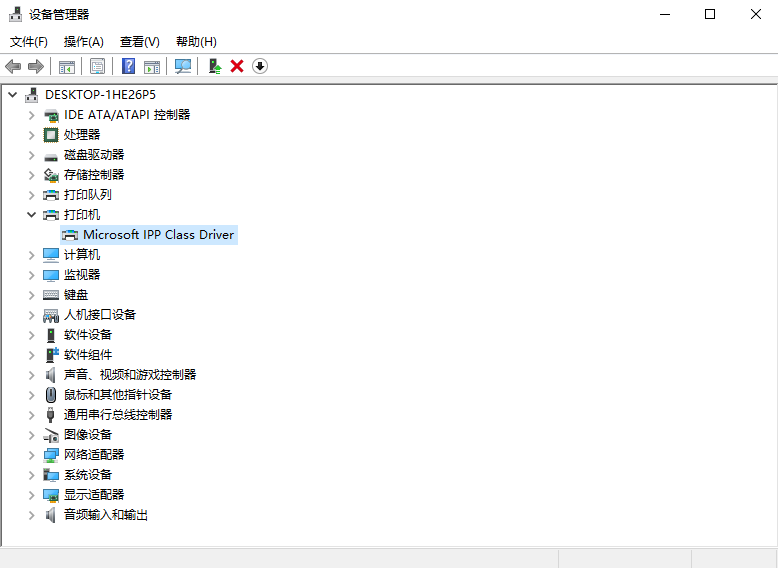Viewport: 778px width, 568px height.
Task: Select the 磁盘驱动器 tree item
Action: 94,154
